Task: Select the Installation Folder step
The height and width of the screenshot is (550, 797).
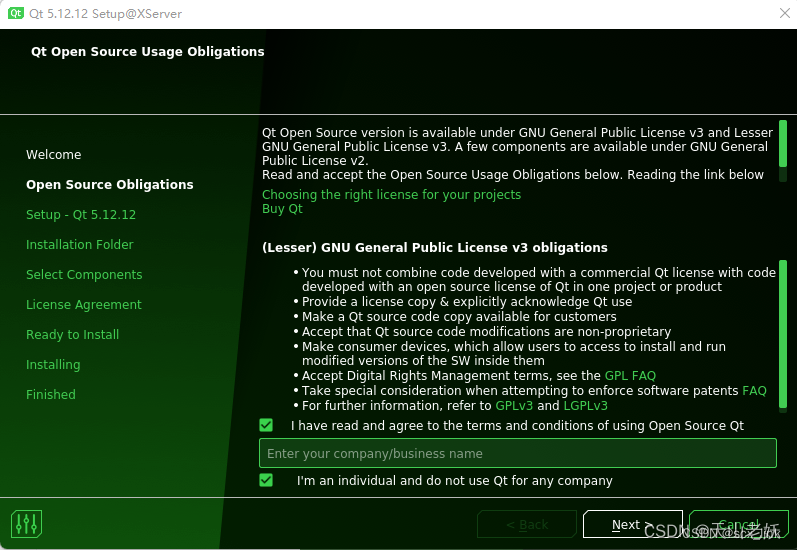Action: coord(79,245)
